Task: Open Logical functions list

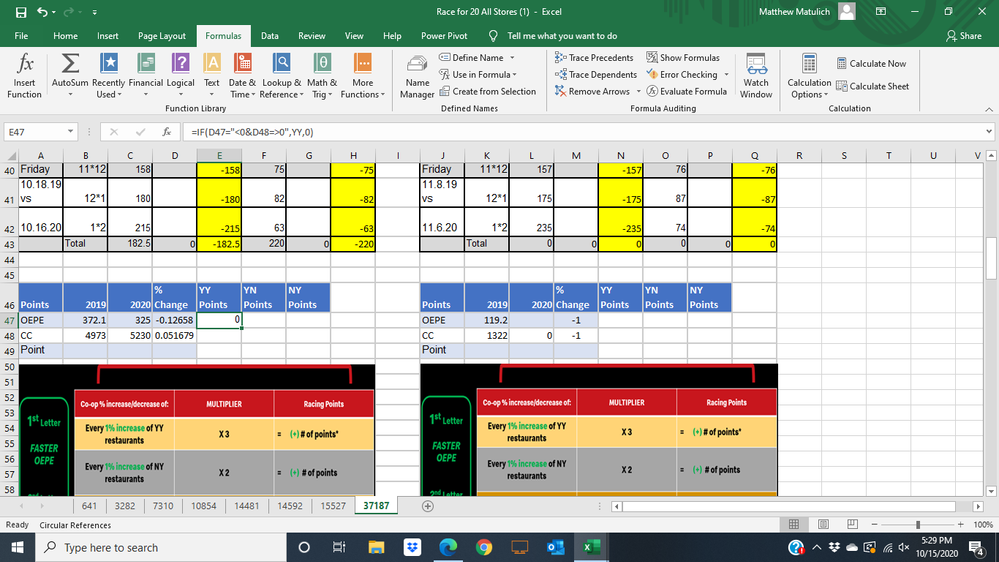Action: coord(180,76)
